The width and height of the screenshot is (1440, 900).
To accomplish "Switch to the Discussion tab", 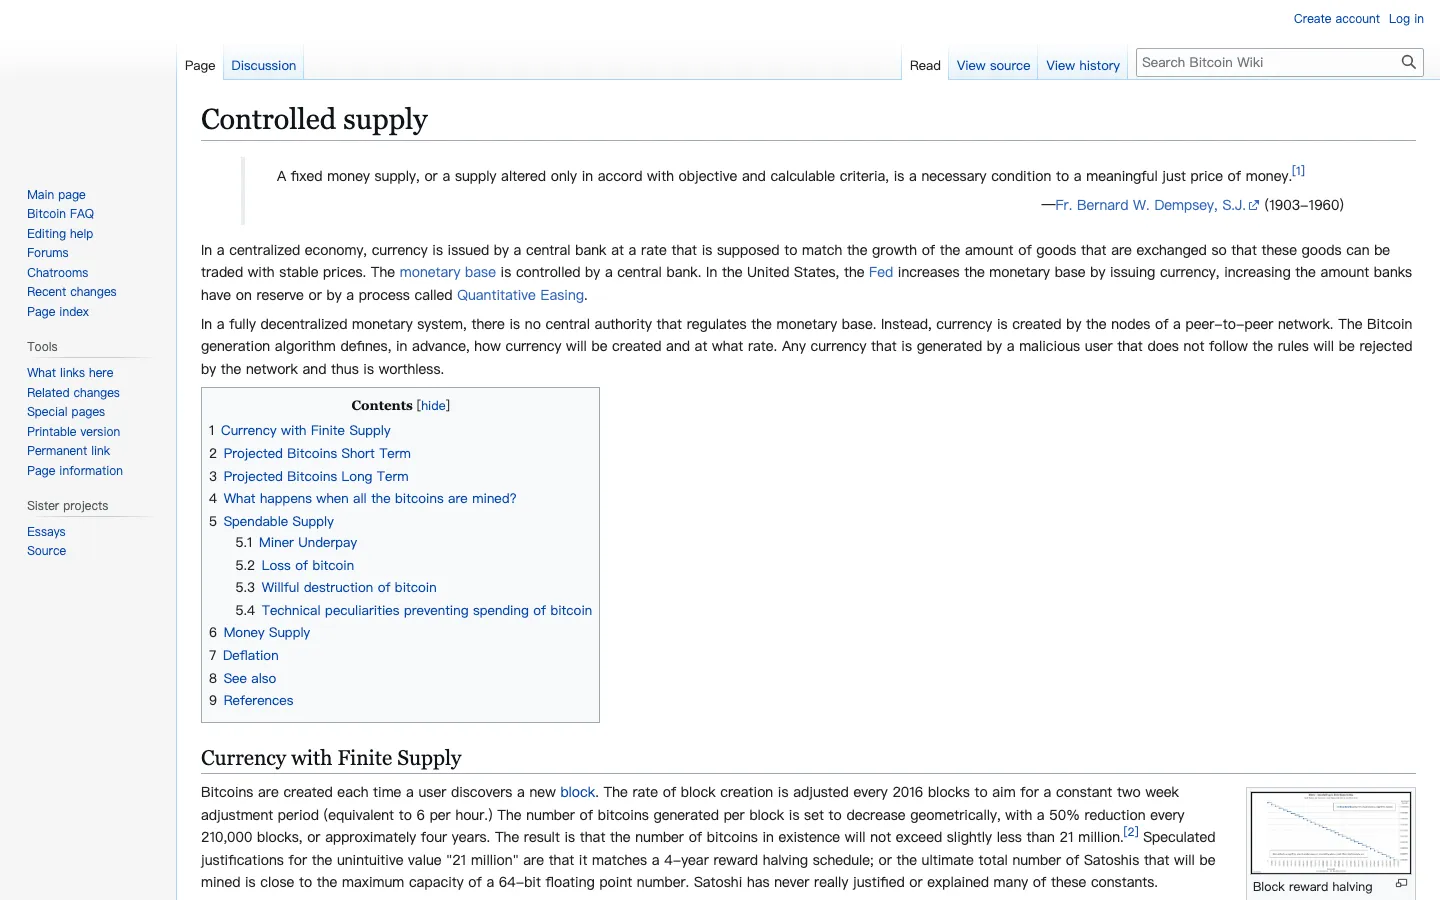I will pos(263,65).
